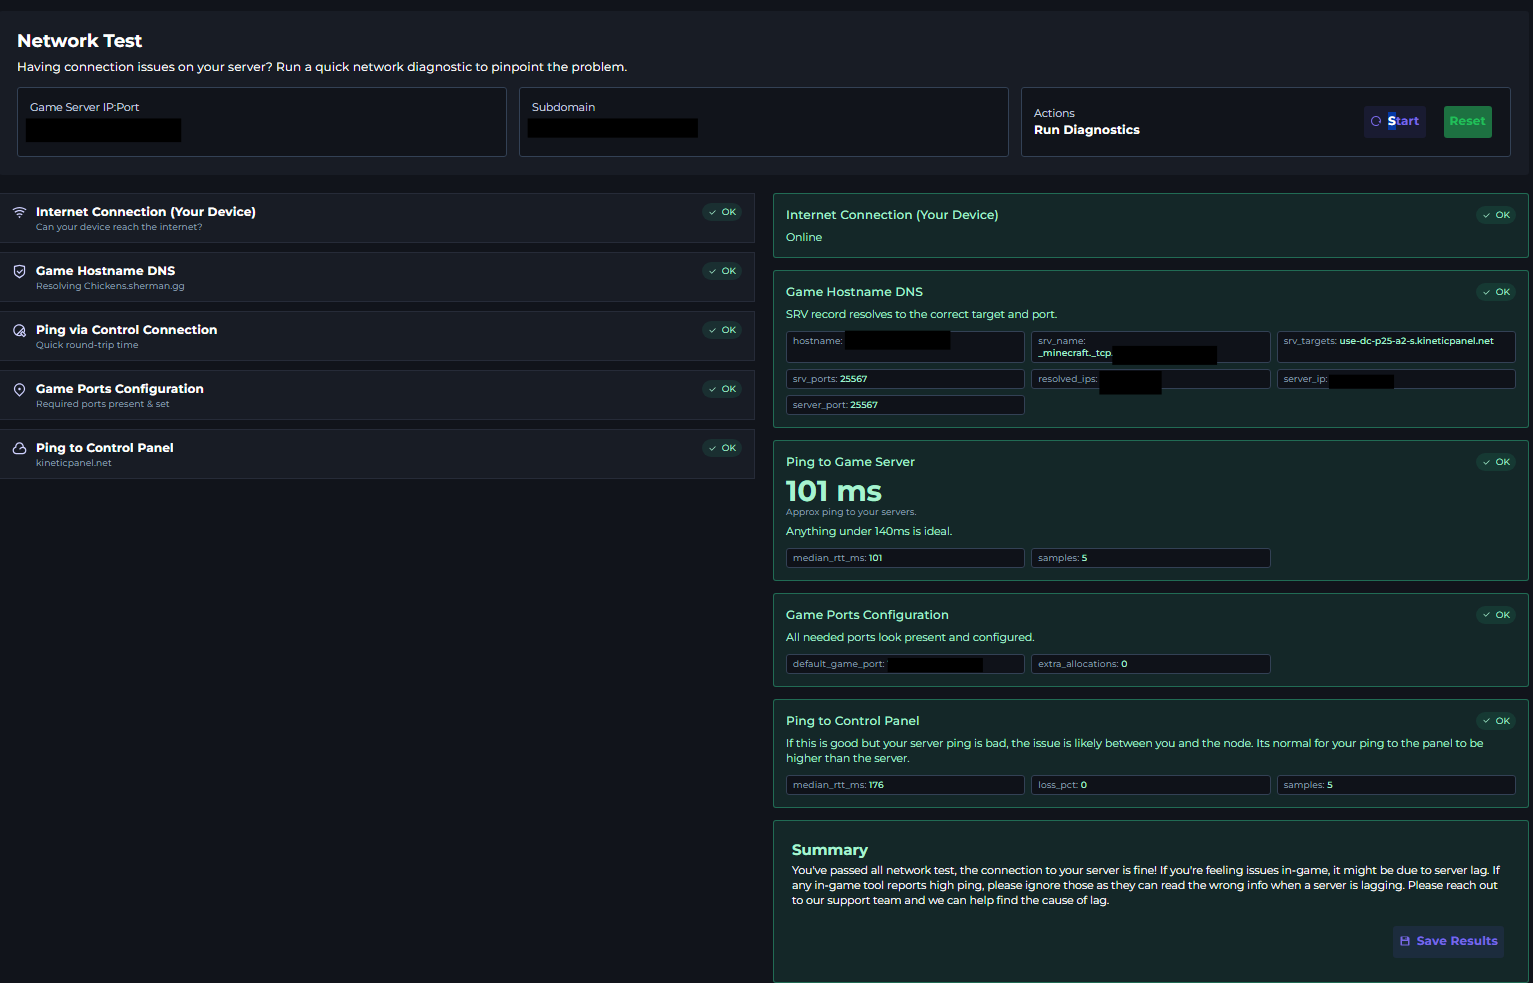Click the srv_ports 25567 field
1533x983 pixels.
[x=905, y=379]
